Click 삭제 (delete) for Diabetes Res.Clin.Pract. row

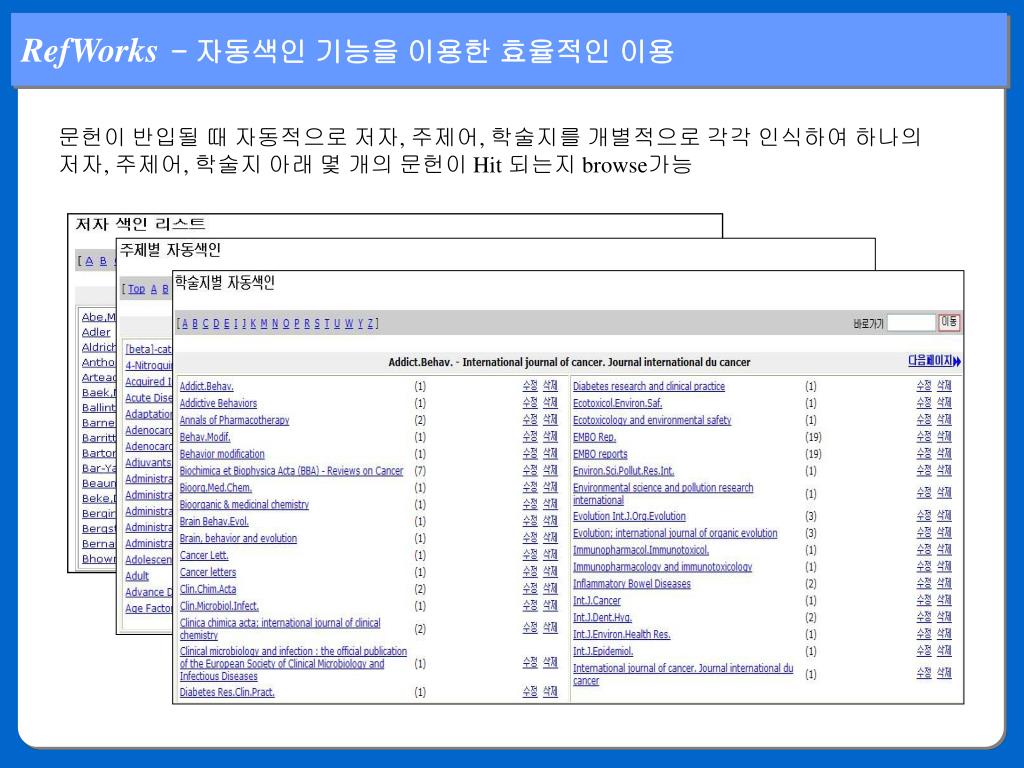[551, 692]
